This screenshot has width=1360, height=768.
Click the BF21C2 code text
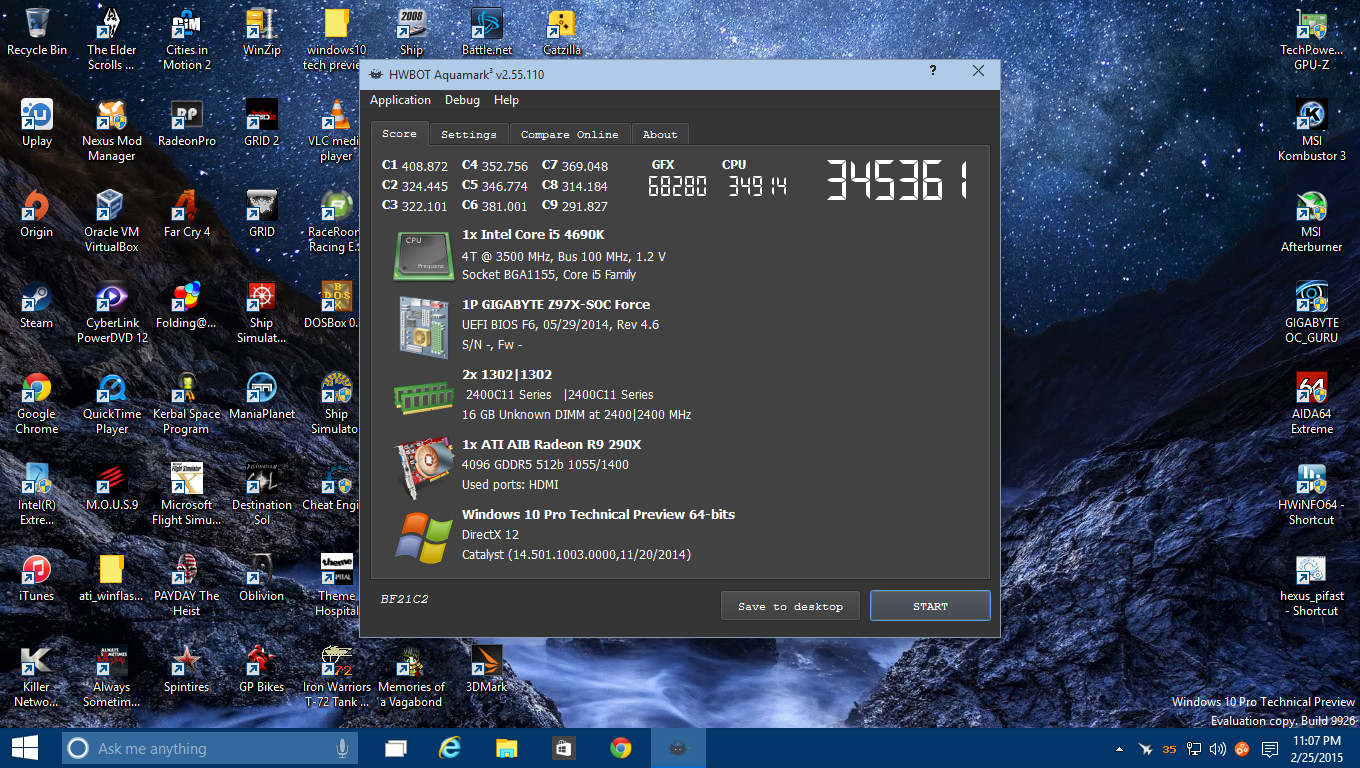pos(404,599)
